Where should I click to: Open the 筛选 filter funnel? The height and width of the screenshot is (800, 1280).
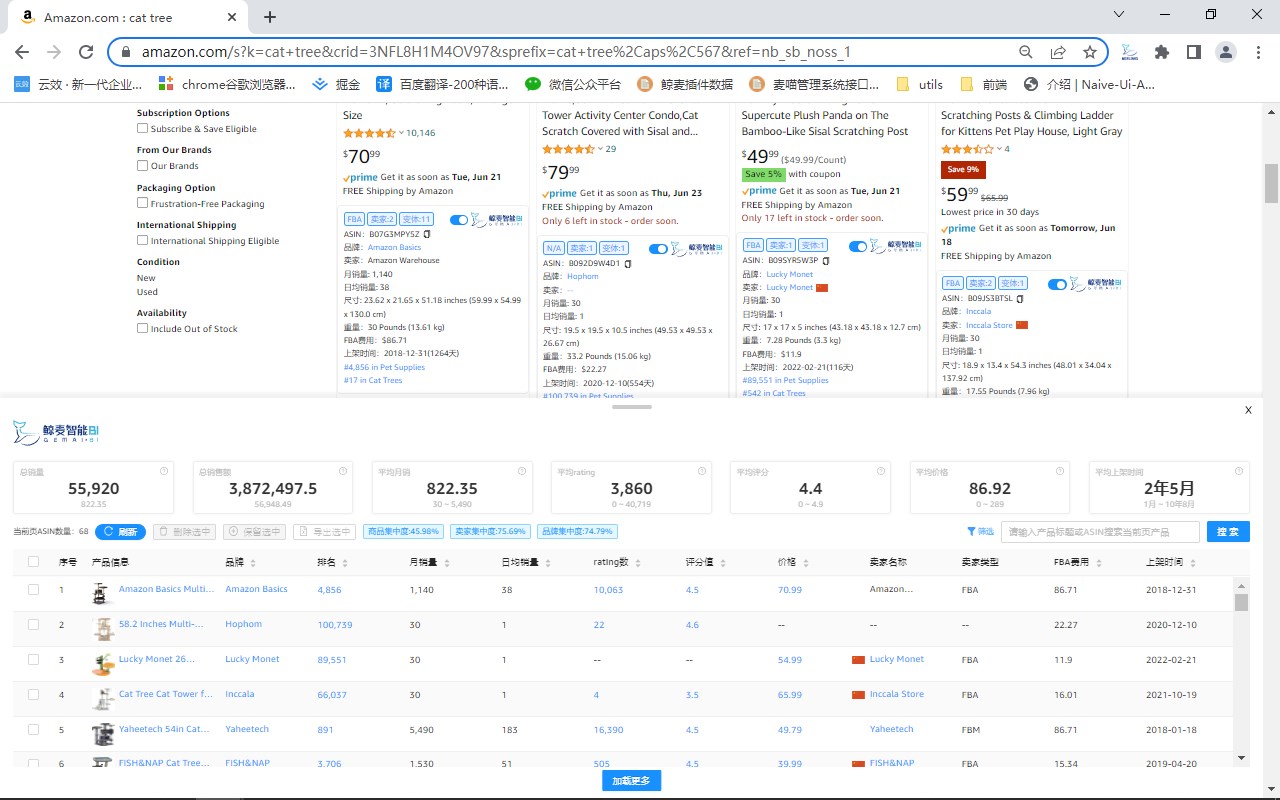(980, 532)
